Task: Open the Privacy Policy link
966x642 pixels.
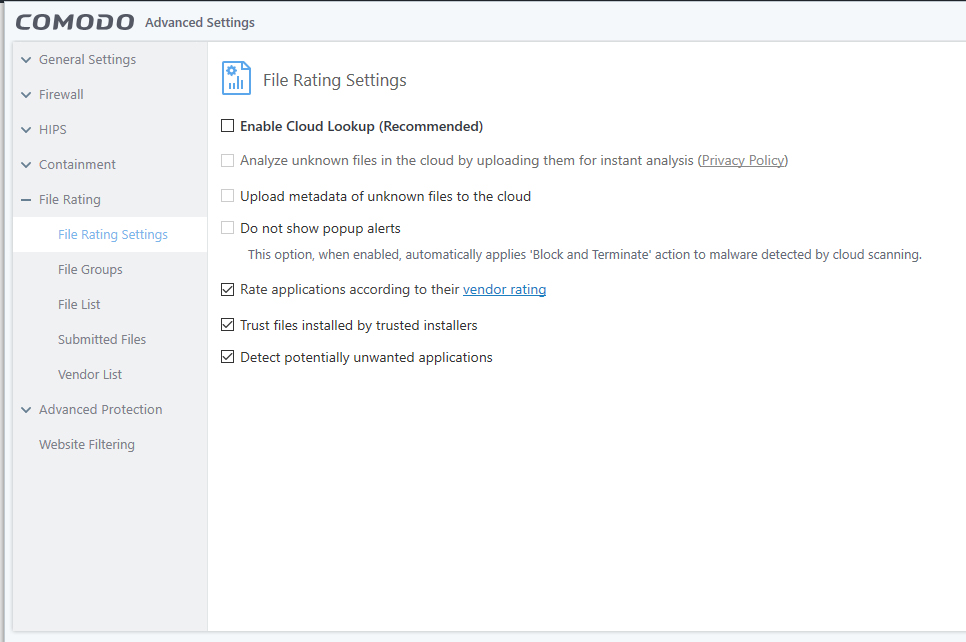Action: click(743, 160)
